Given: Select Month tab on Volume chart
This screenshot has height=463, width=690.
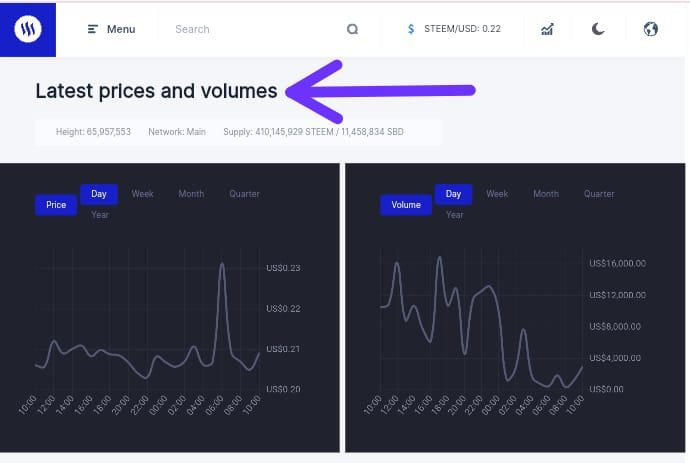Looking at the screenshot, I should (546, 194).
